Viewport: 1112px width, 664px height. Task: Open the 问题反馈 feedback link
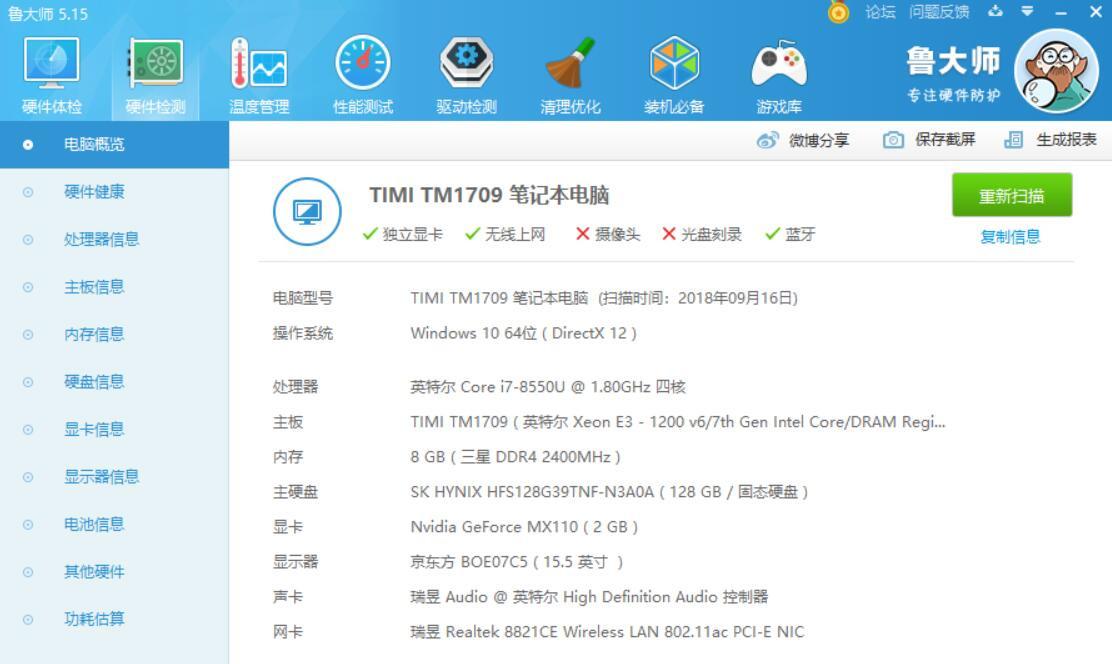pyautogui.click(x=939, y=12)
